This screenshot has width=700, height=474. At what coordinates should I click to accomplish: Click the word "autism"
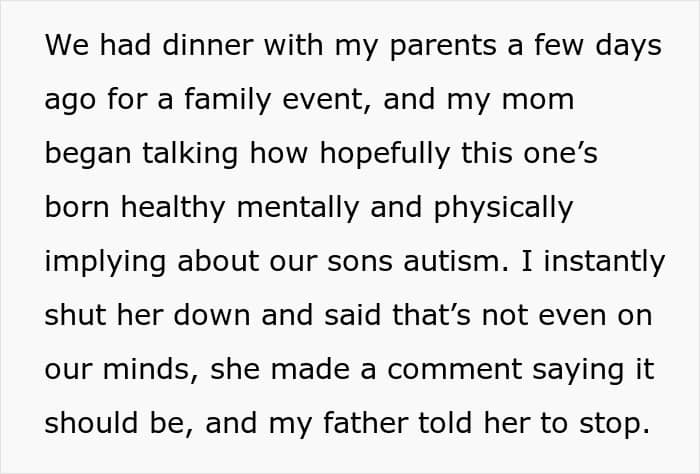tap(452, 261)
